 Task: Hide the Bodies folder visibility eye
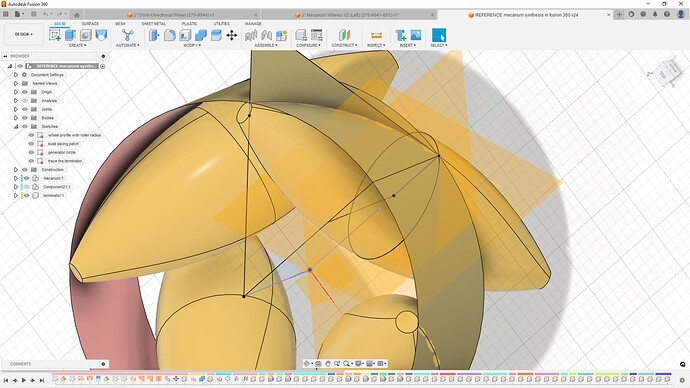(25, 118)
